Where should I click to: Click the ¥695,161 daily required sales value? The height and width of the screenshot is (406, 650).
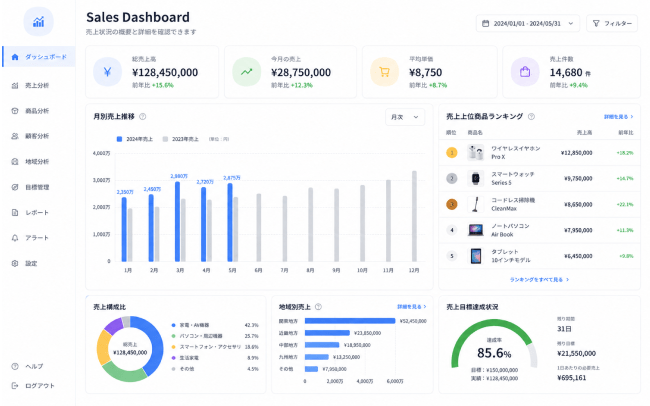click(x=572, y=378)
